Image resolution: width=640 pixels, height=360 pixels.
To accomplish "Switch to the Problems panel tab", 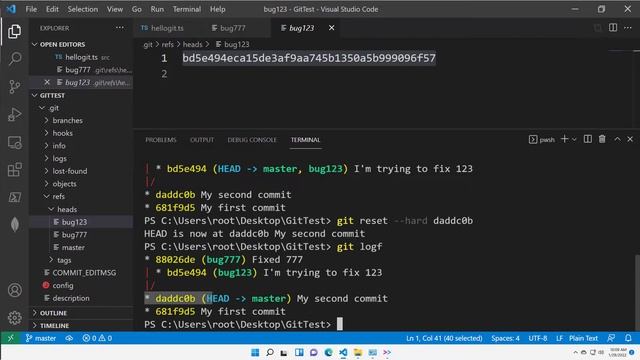I will coord(161,140).
